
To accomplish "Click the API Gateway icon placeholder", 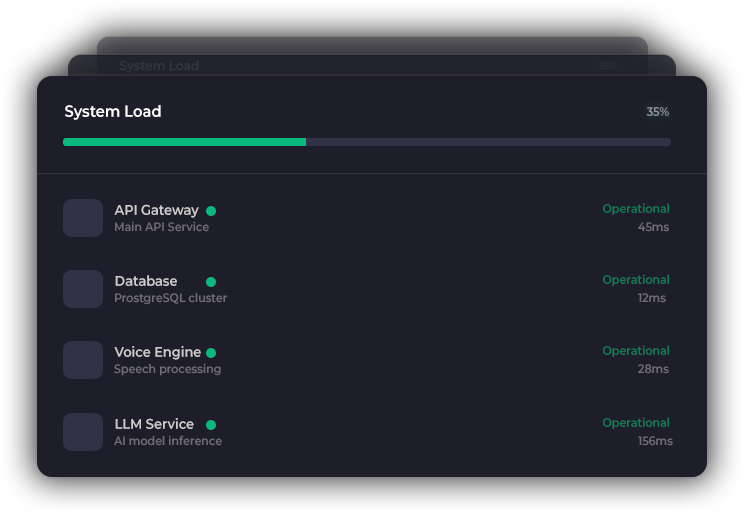I will [83, 218].
